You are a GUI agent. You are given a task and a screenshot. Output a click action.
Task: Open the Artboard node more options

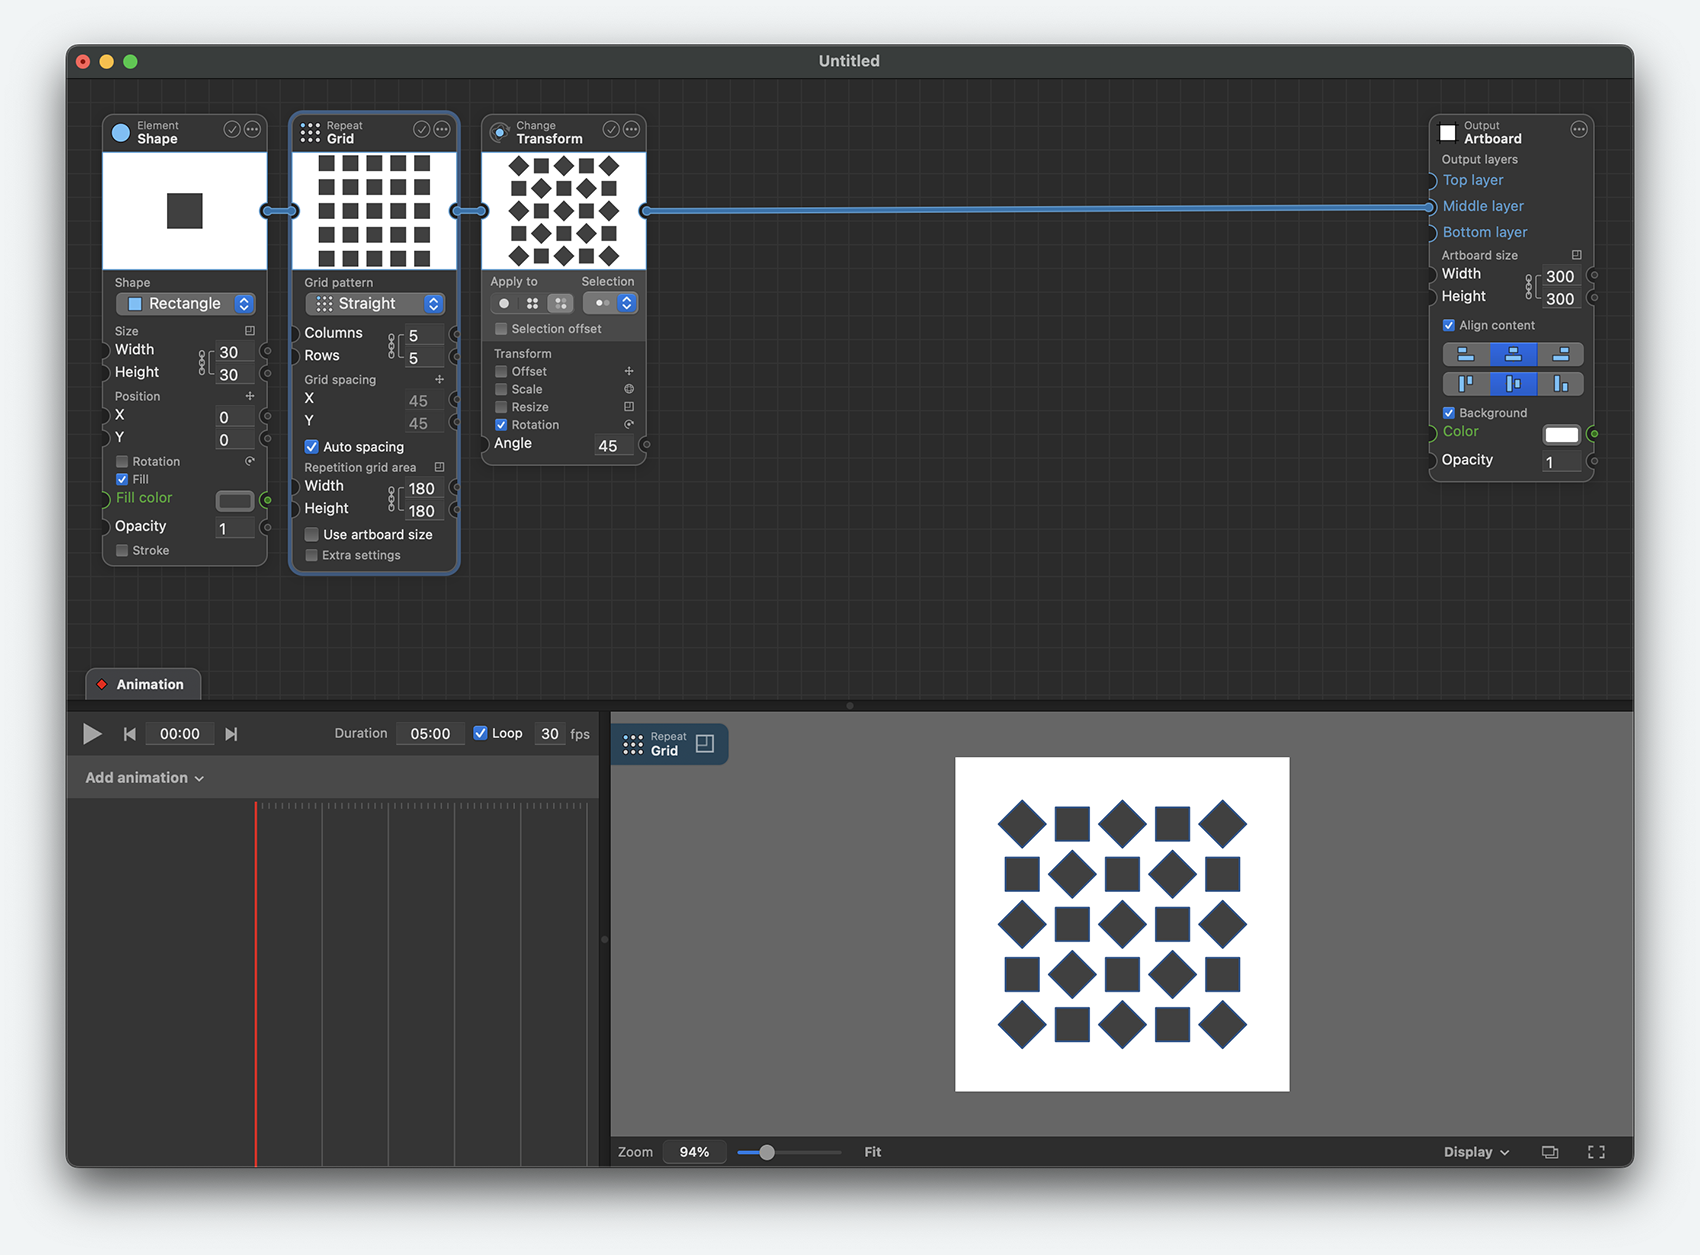[1578, 130]
